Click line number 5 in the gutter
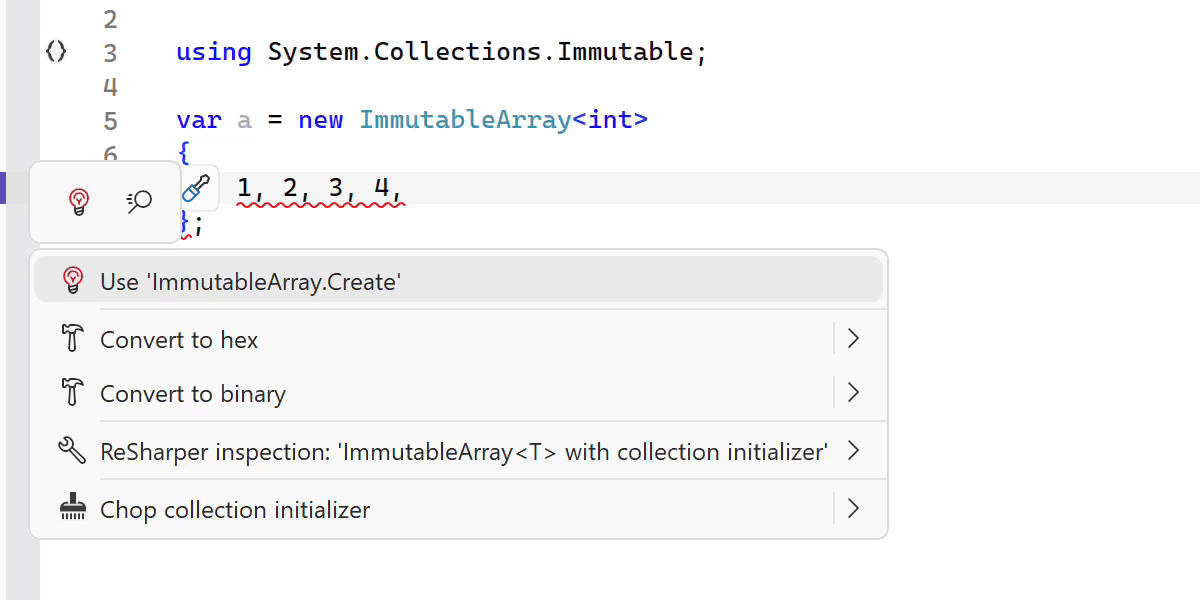Screen dimensions: 1200x600 (110, 121)
